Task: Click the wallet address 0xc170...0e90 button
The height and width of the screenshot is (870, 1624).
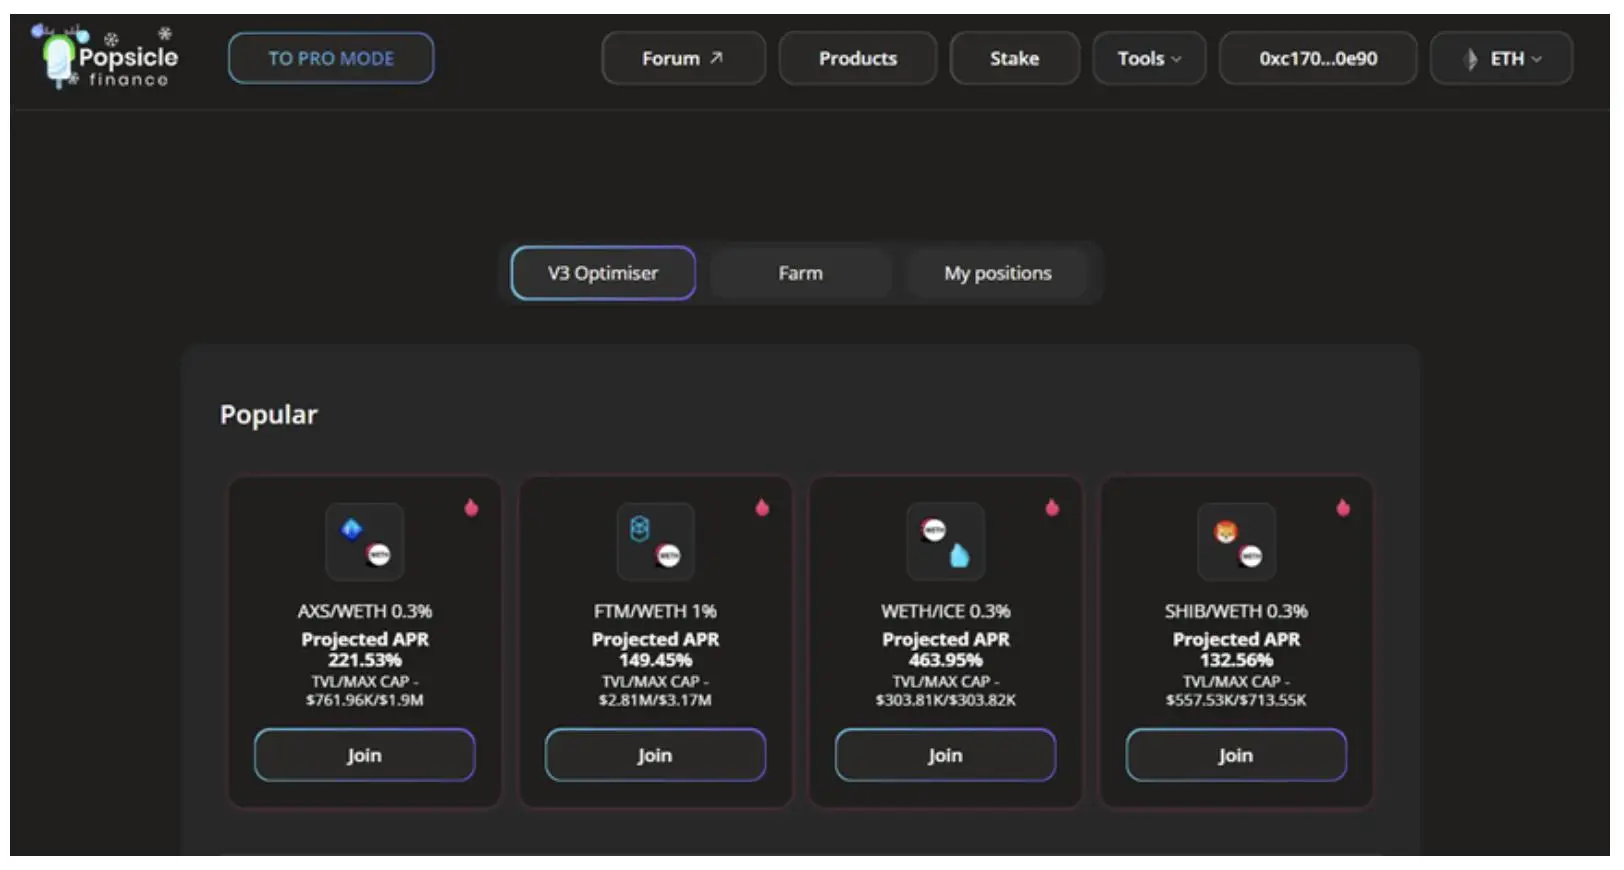Action: [1317, 59]
